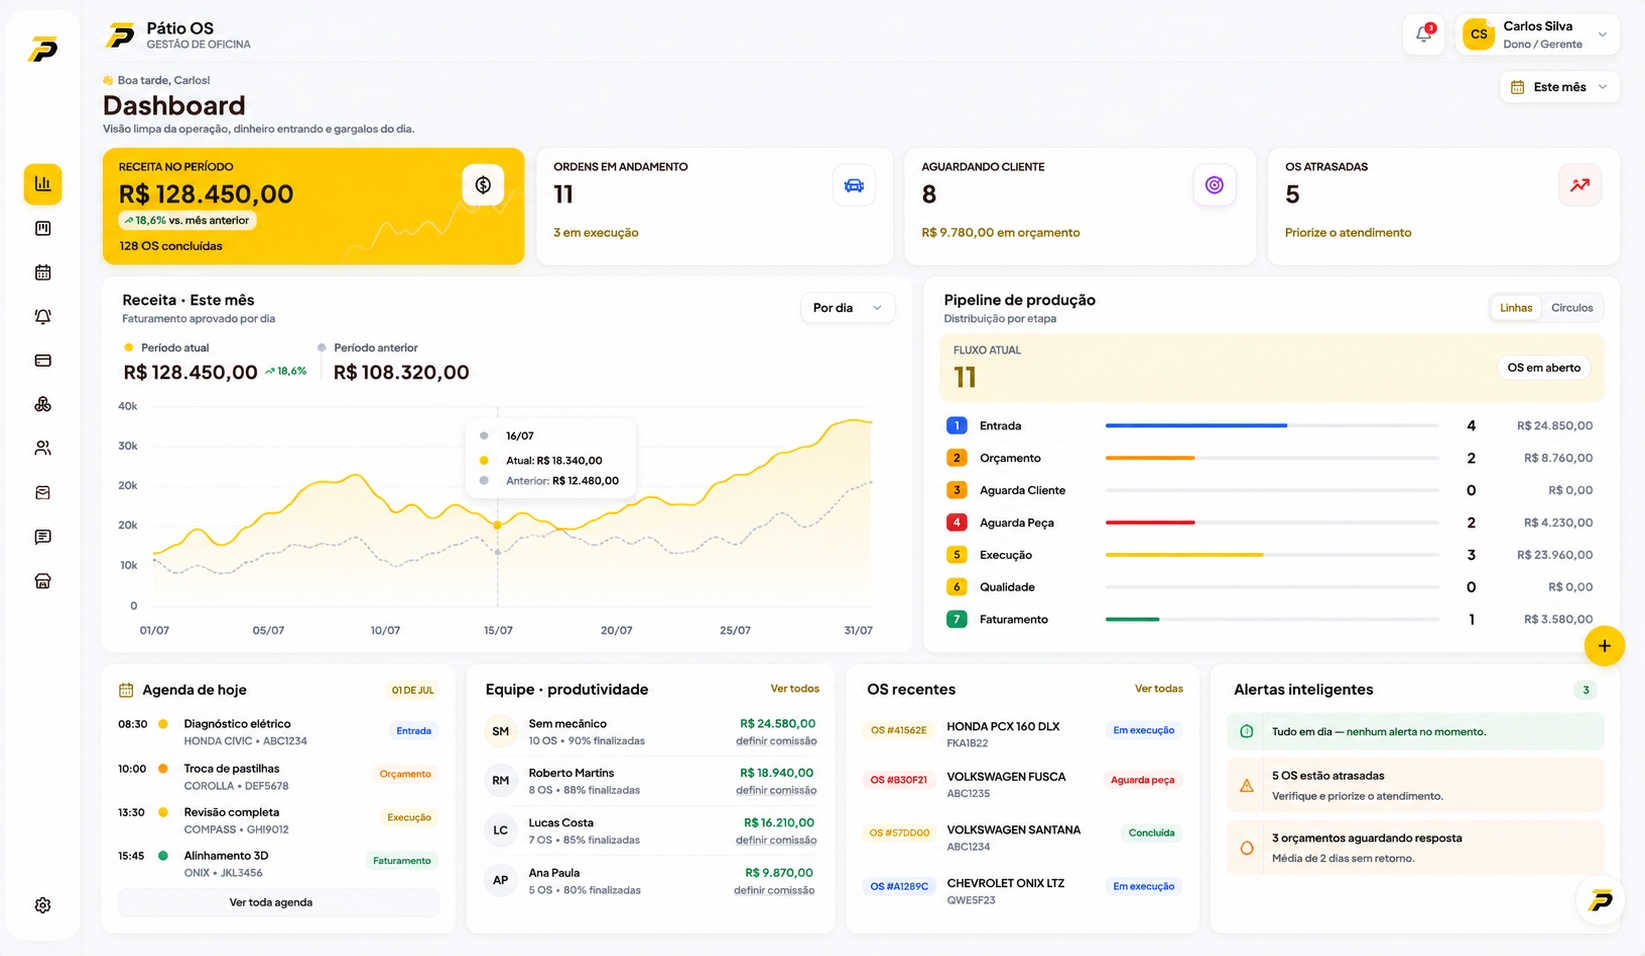Click the Pátio OS logo atop sidebar
Viewport: 1645px width, 956px height.
point(43,49)
